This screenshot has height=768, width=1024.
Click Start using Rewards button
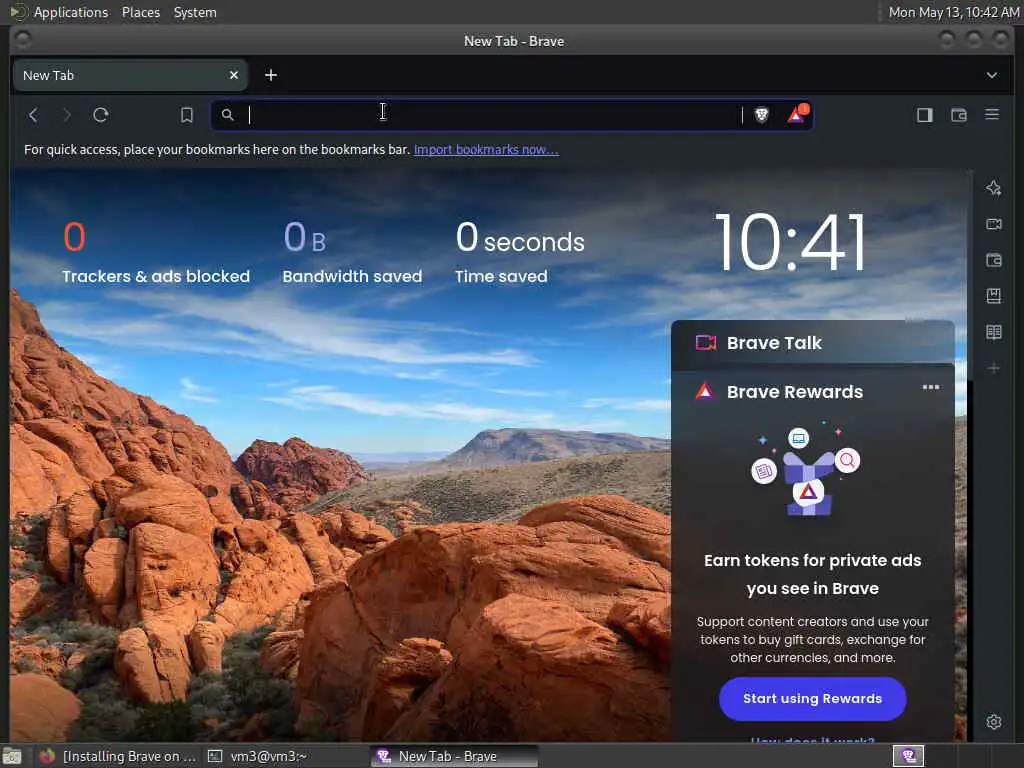coord(812,699)
